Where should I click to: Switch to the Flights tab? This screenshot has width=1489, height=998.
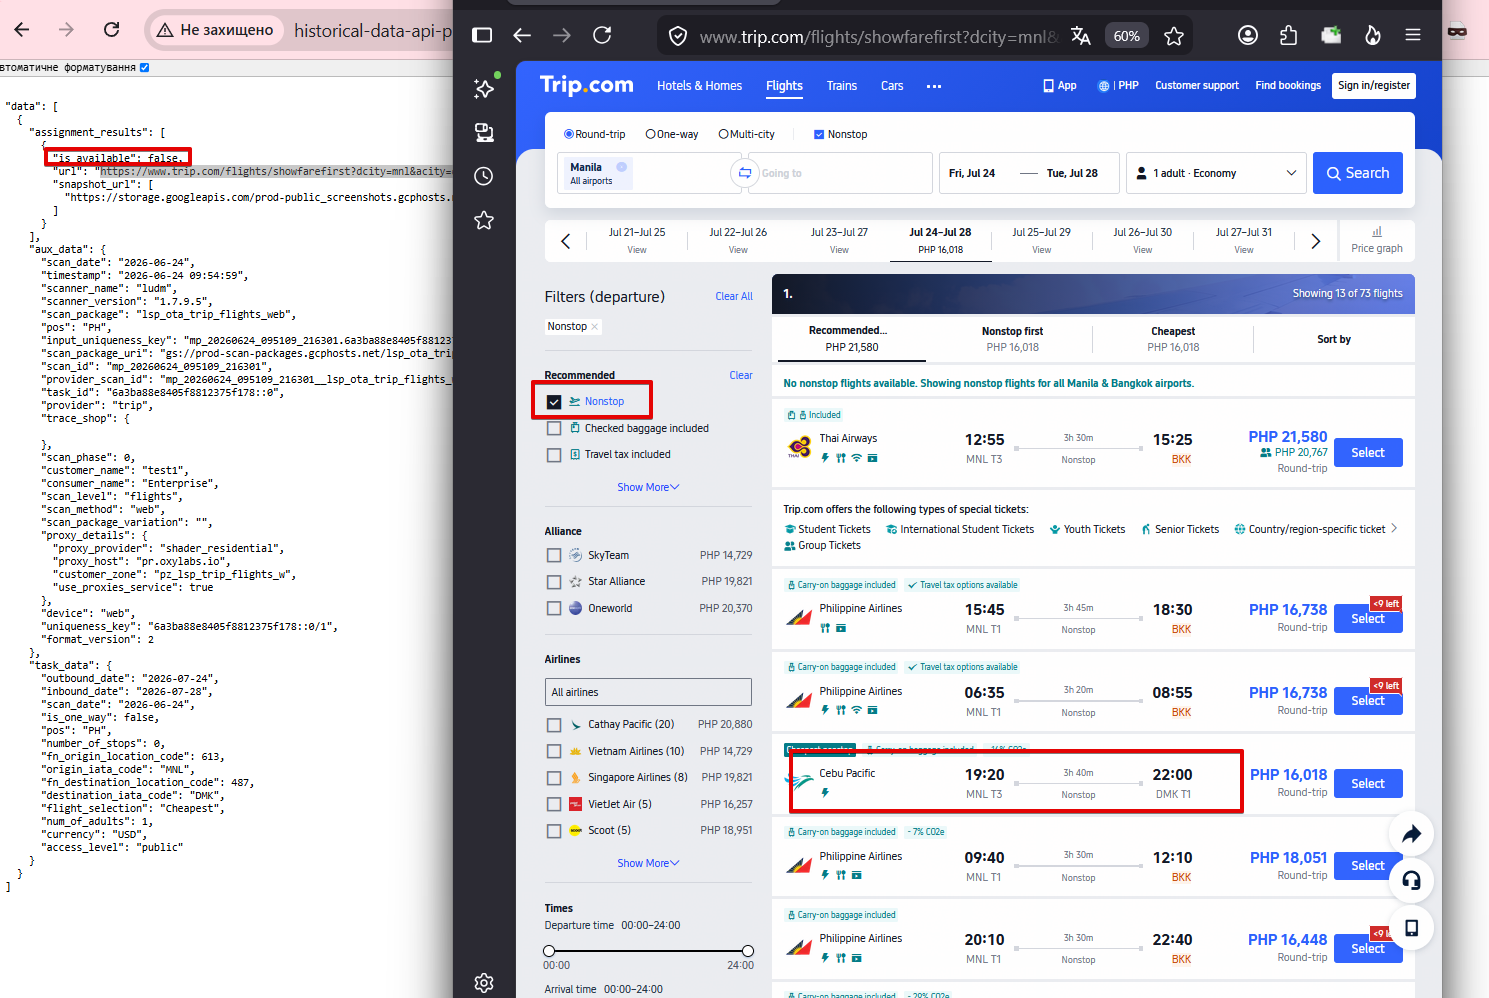point(784,86)
